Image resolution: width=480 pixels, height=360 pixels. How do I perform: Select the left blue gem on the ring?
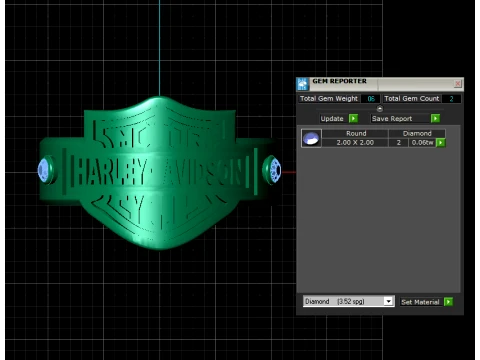(x=44, y=170)
